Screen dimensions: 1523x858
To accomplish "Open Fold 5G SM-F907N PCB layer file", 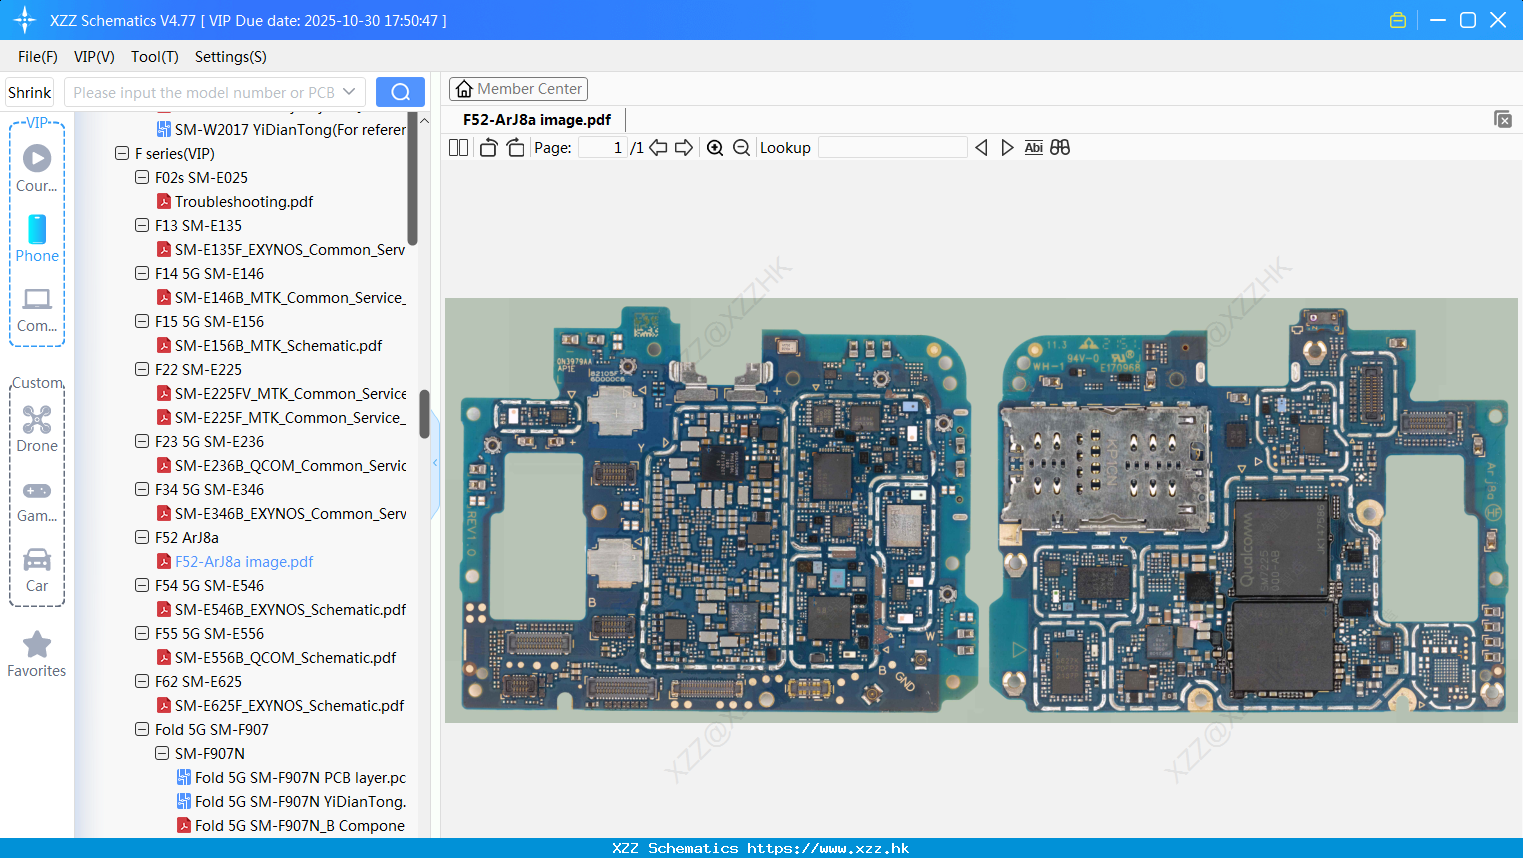I will pyautogui.click(x=300, y=778).
